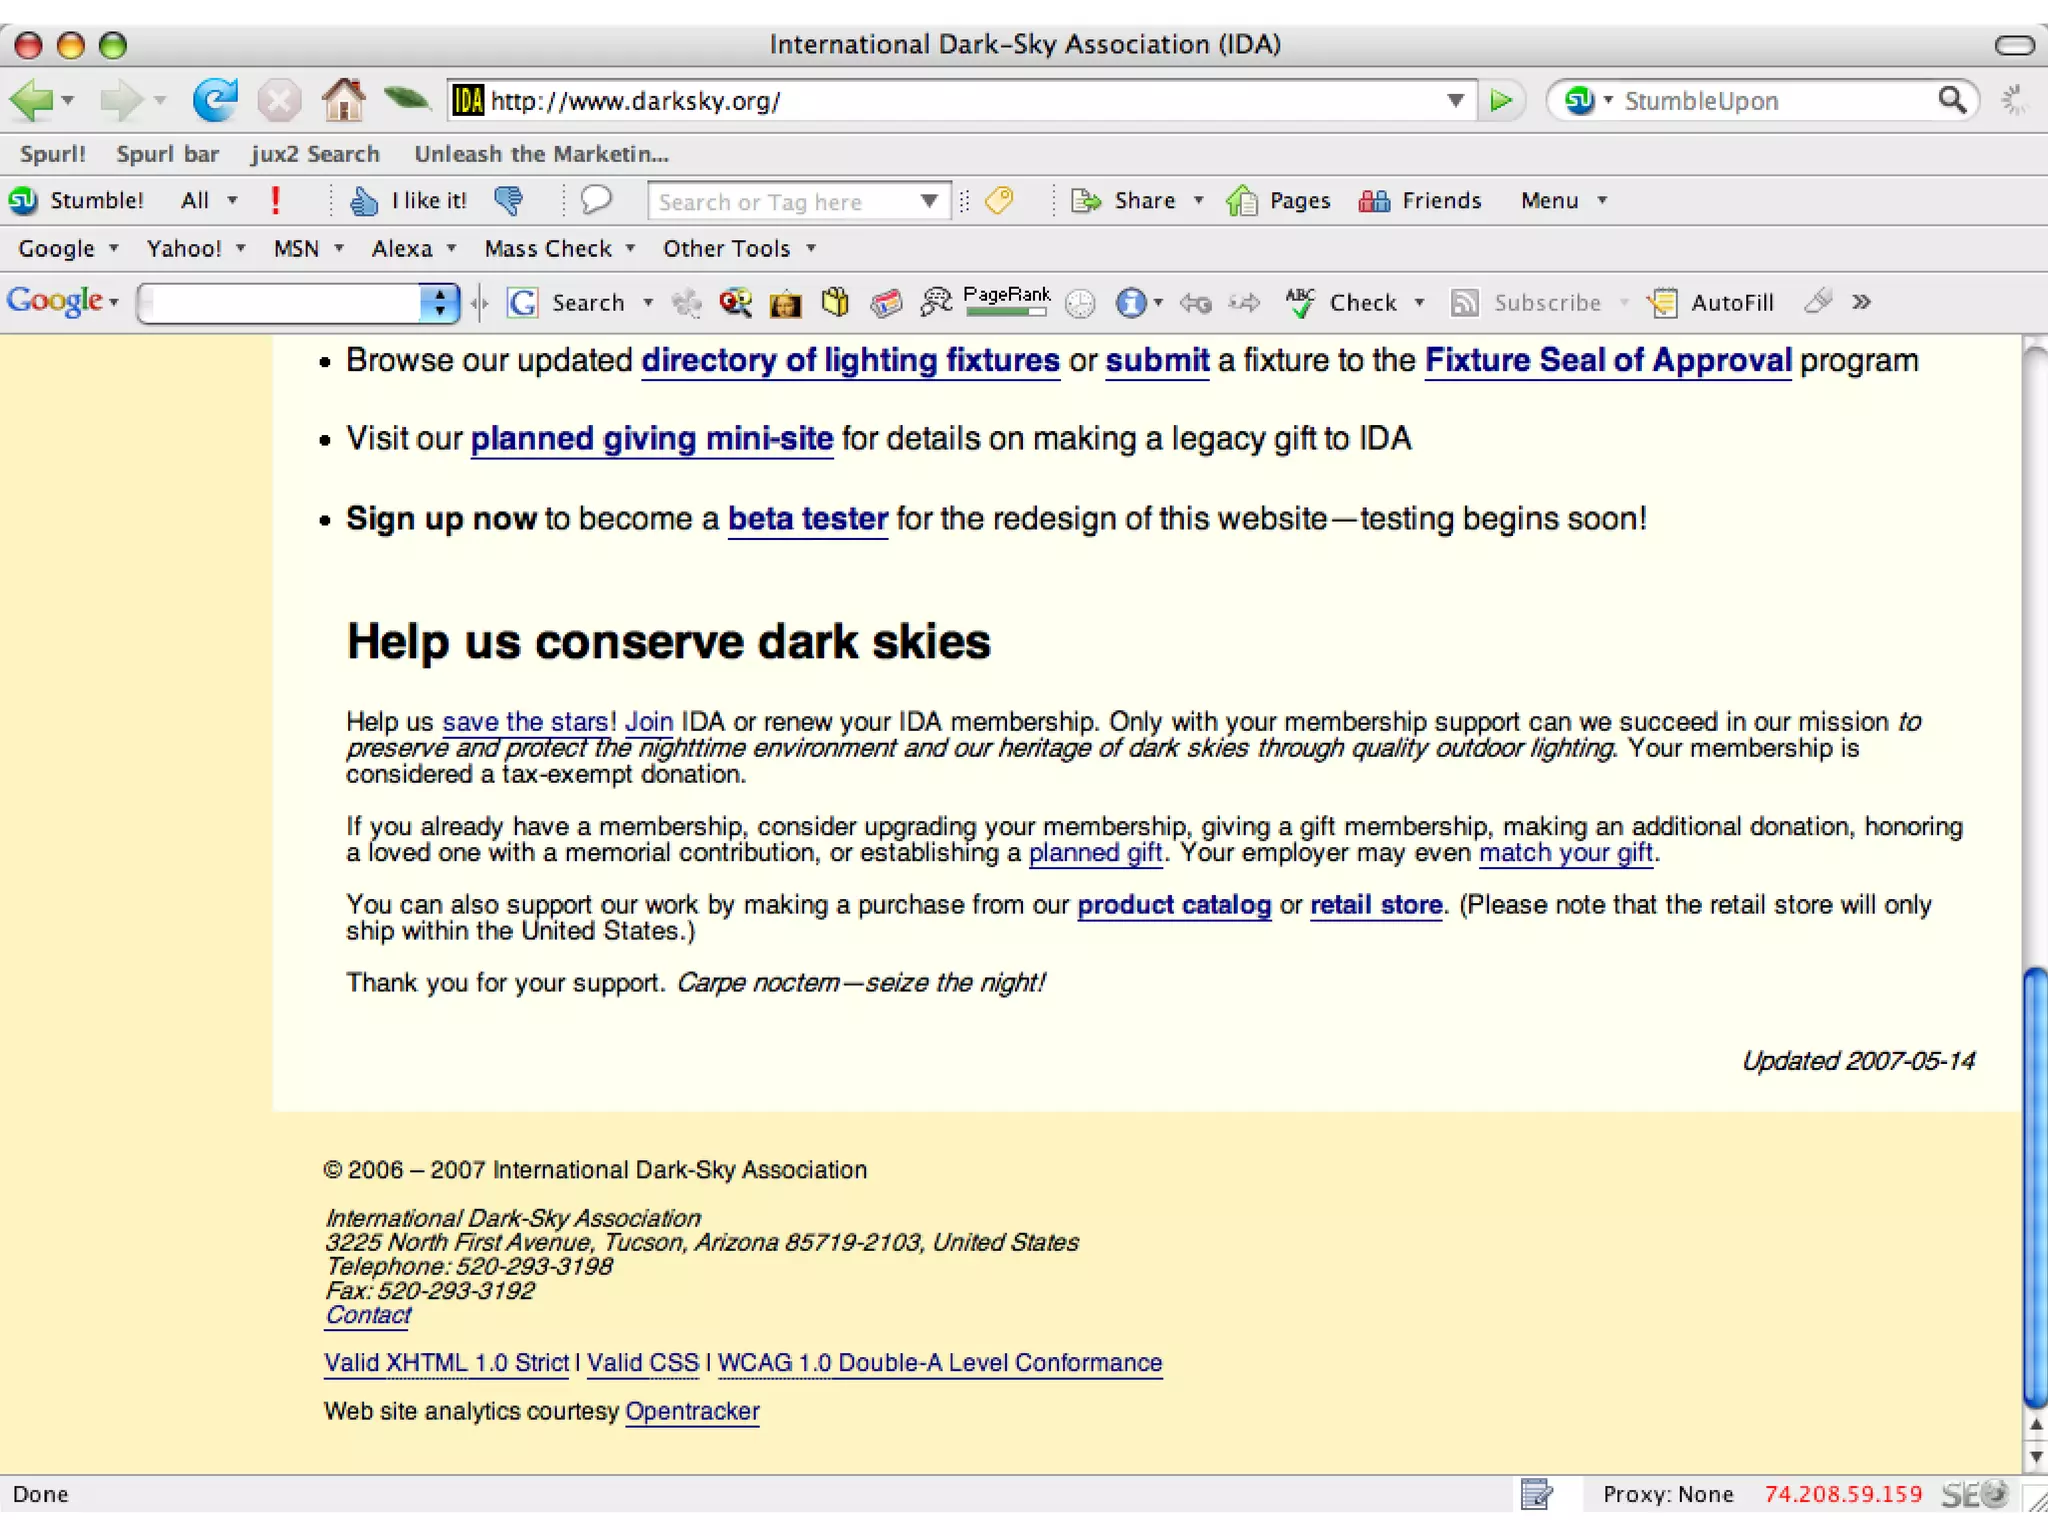Click the speech bubble review icon

click(596, 200)
